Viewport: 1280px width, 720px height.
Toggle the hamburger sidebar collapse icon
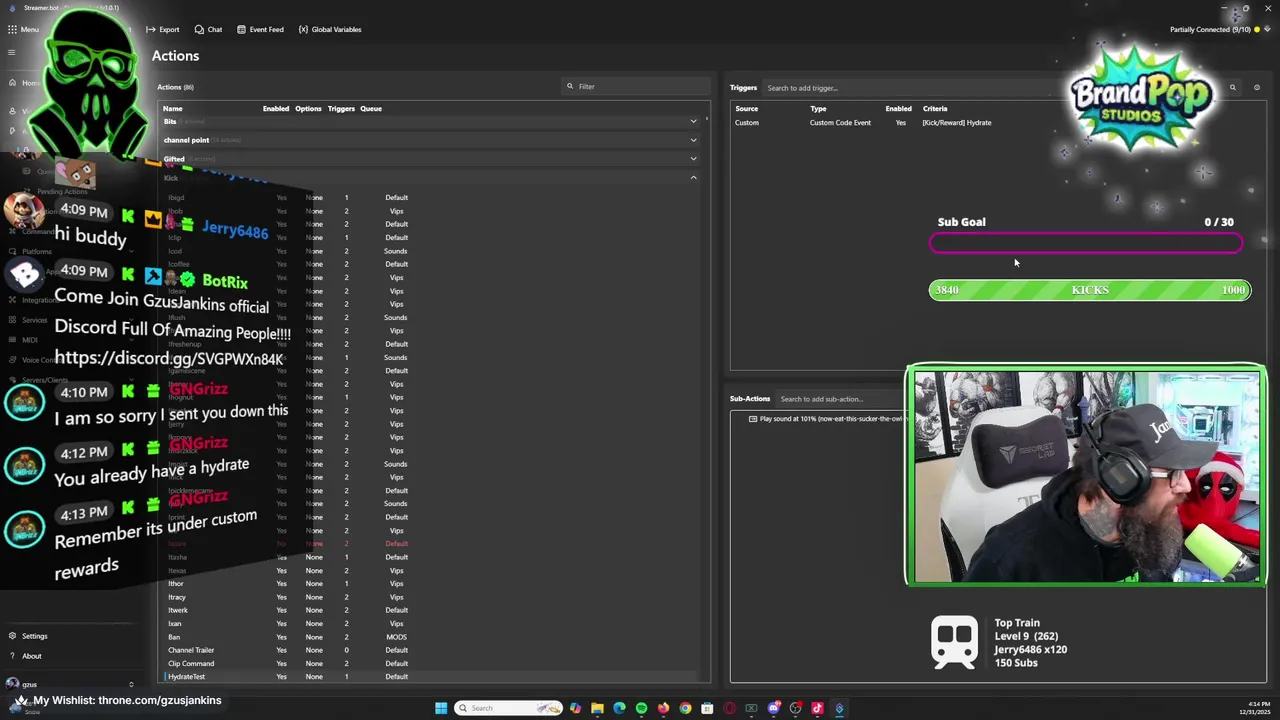pyautogui.click(x=12, y=52)
